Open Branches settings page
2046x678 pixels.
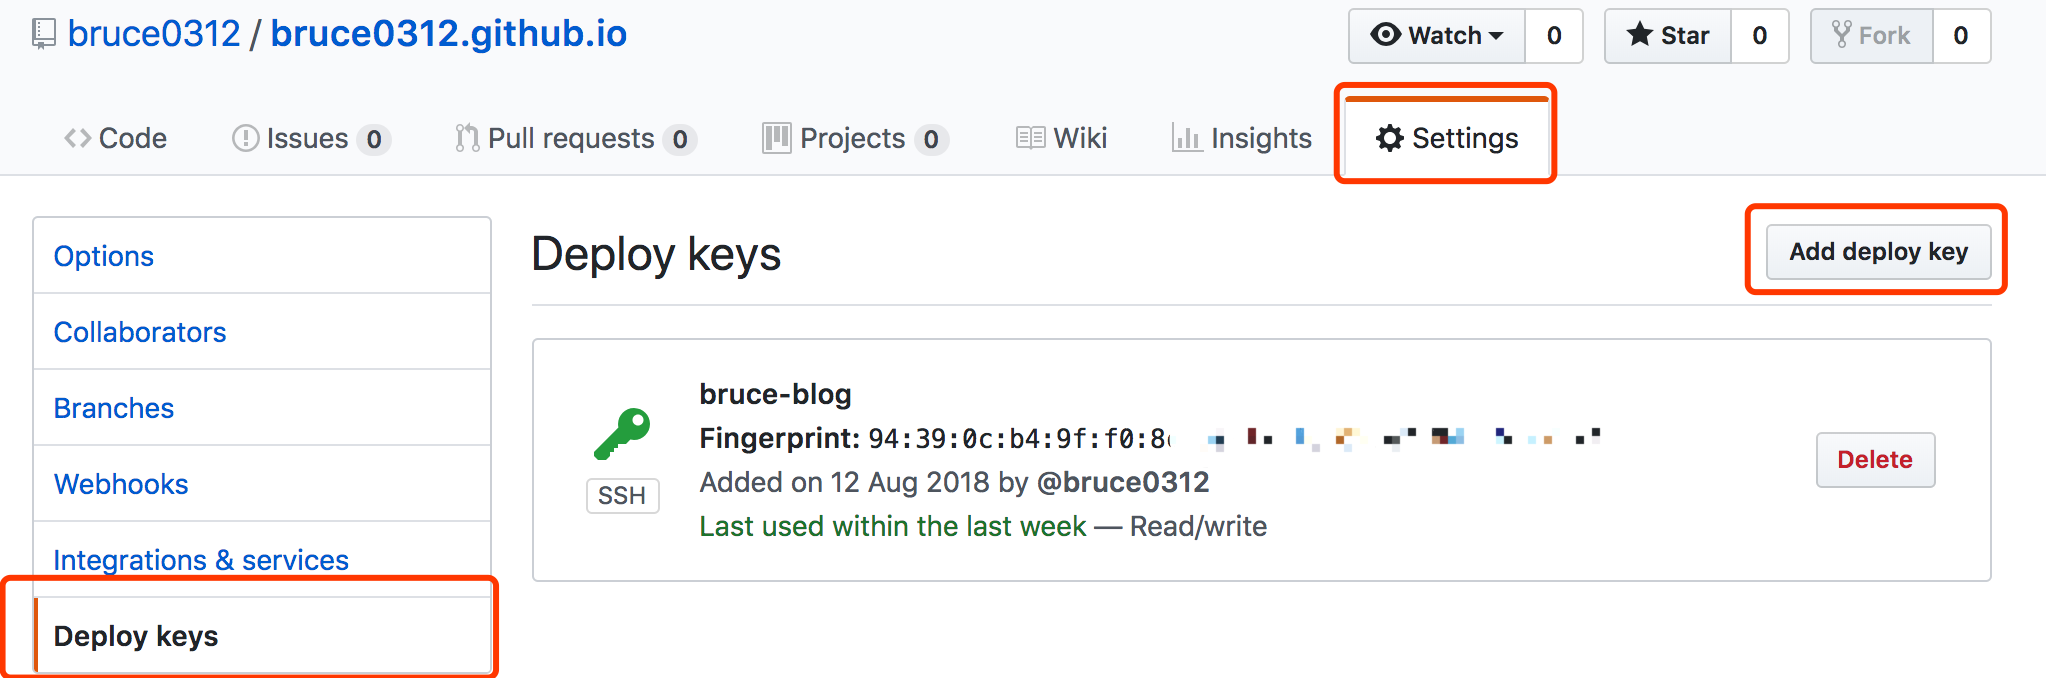114,408
